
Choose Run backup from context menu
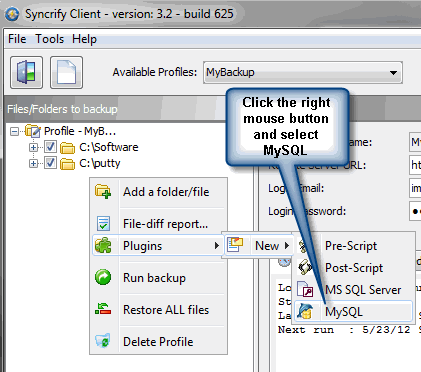pos(159,277)
